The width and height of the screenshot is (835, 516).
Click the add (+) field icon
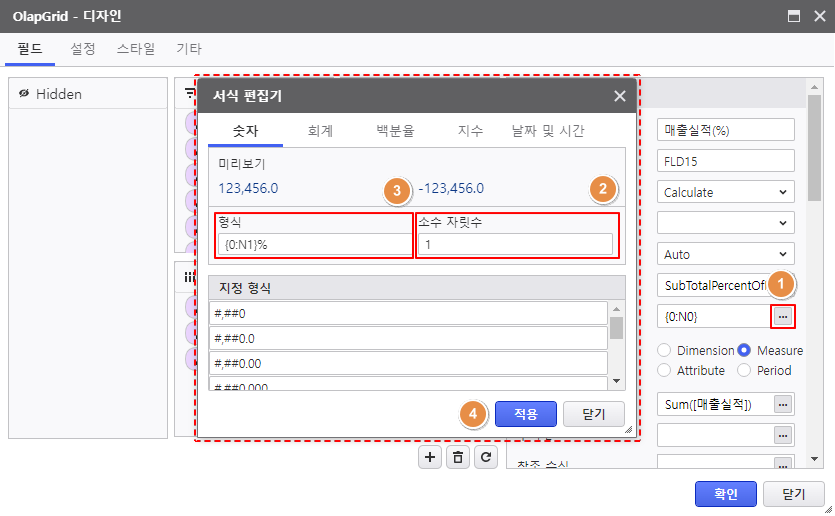pyautogui.click(x=430, y=457)
